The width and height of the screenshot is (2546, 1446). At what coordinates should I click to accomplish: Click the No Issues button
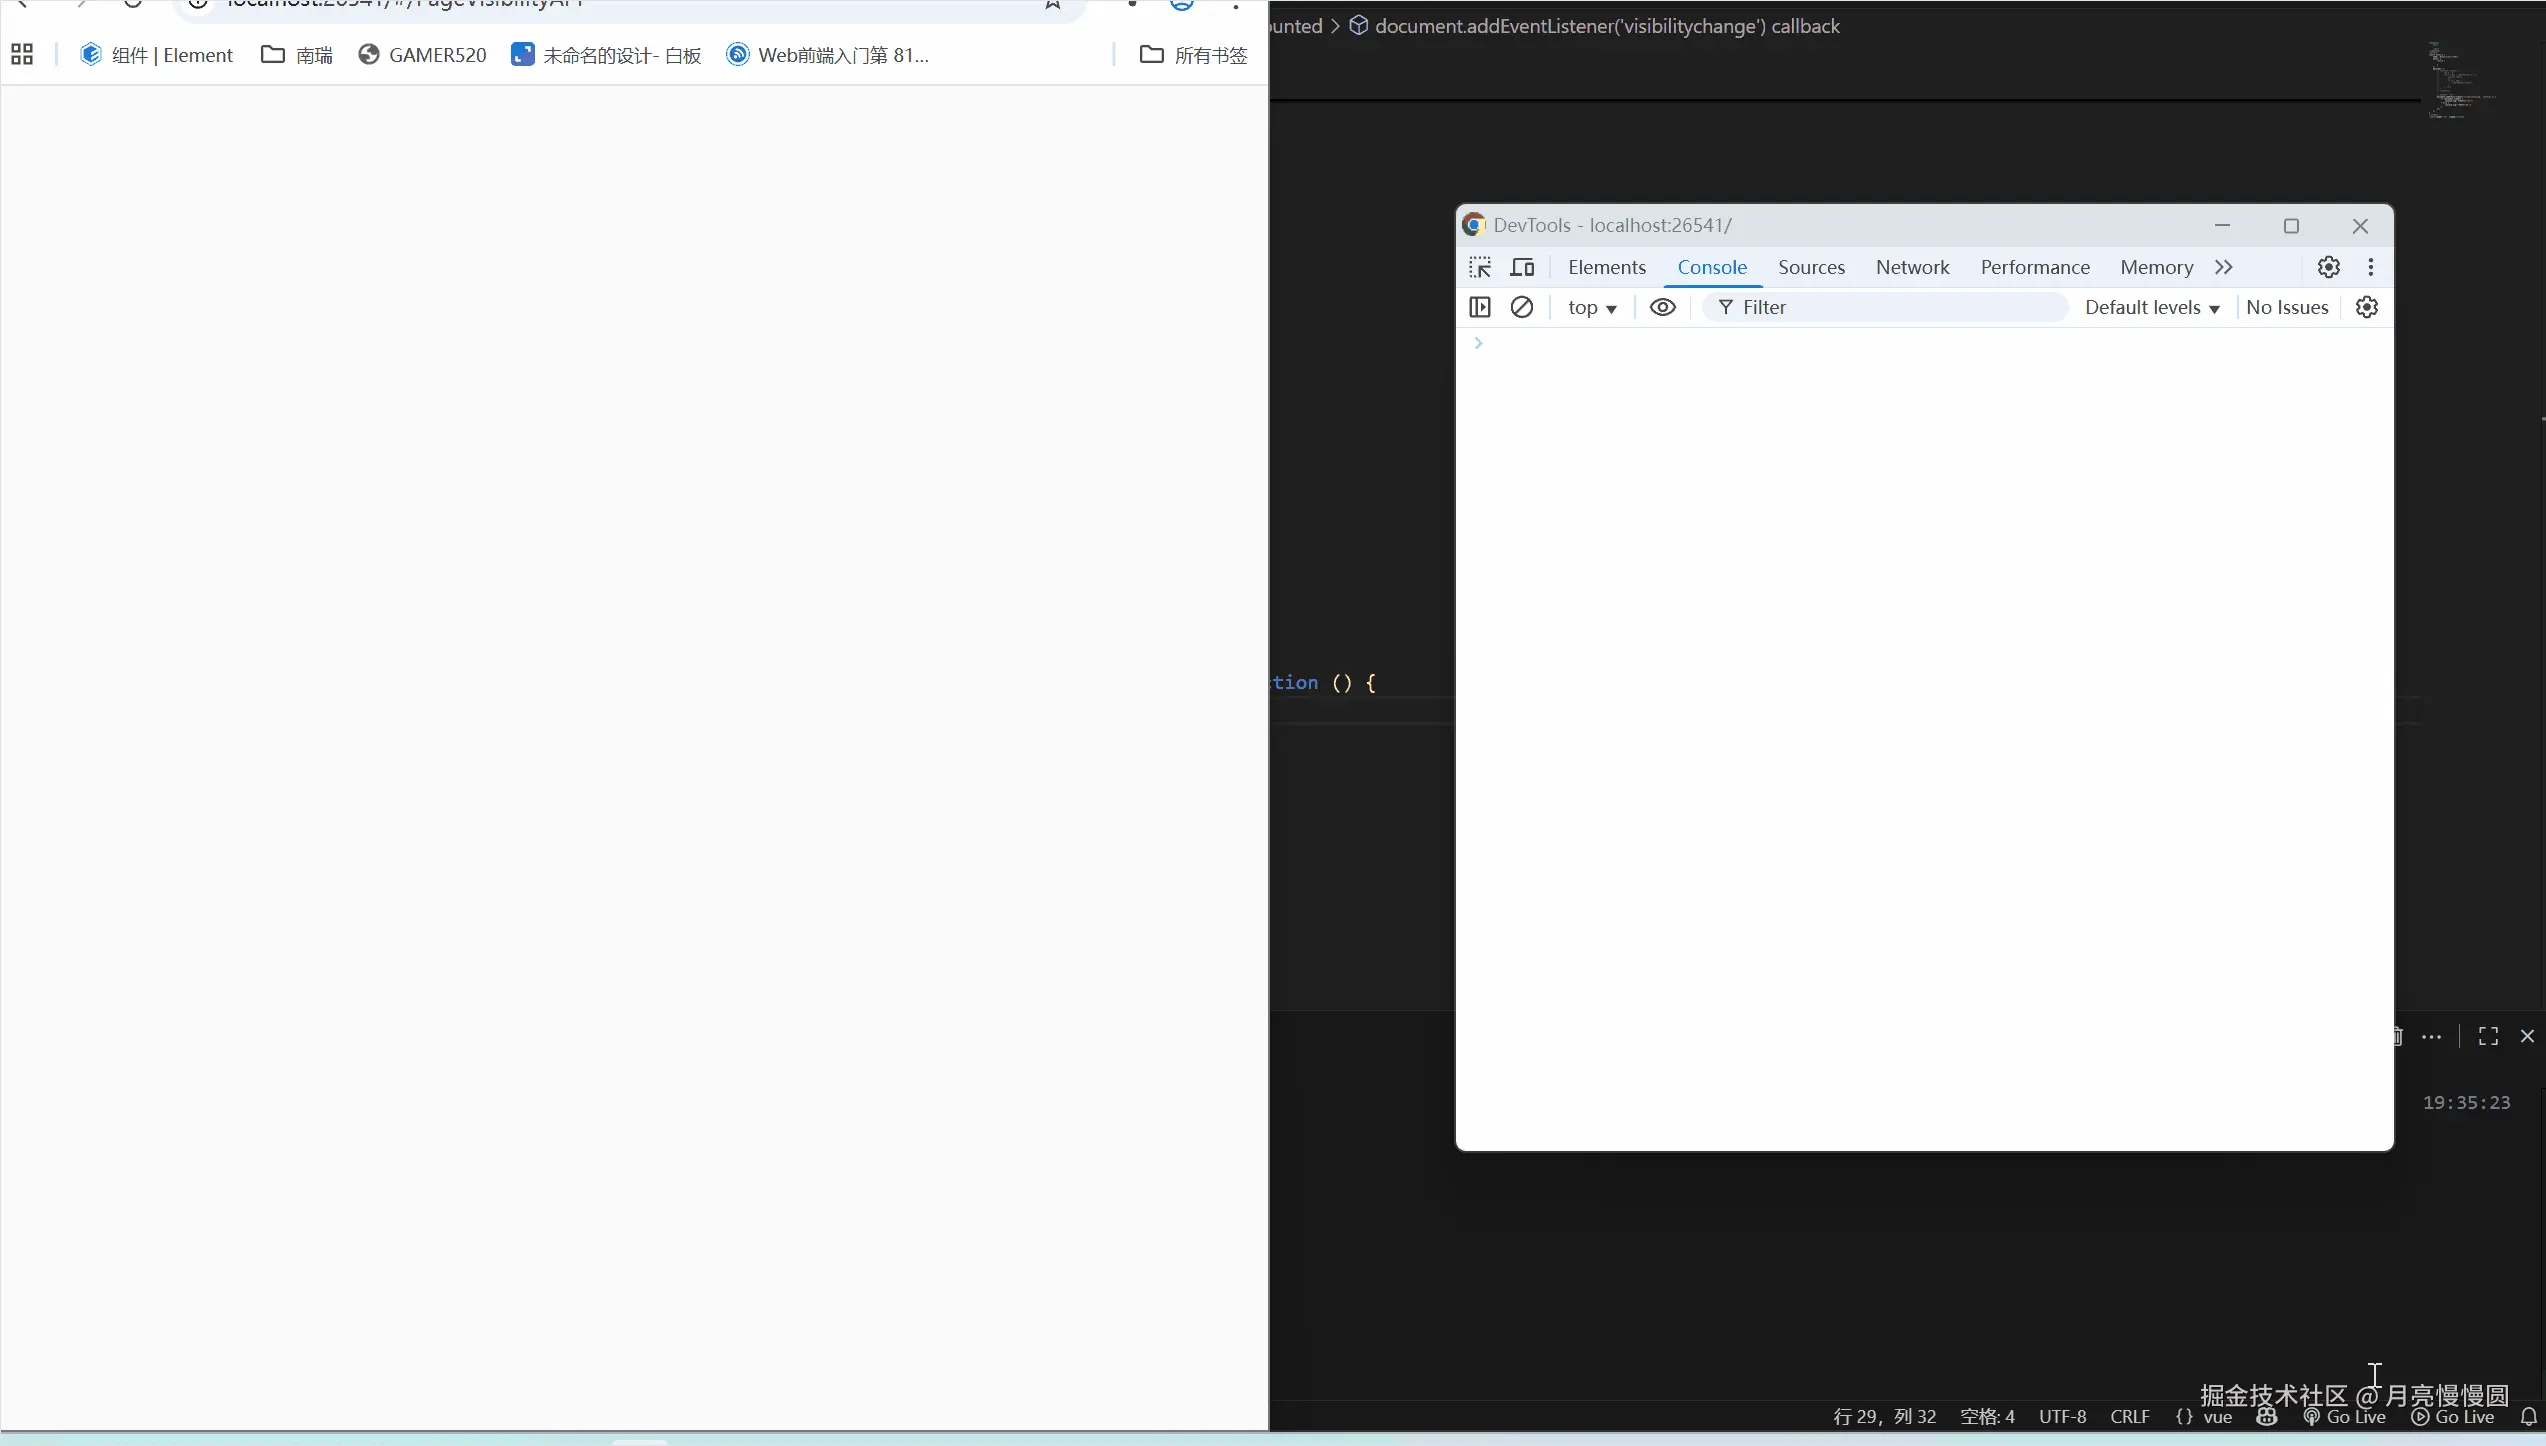click(2287, 308)
